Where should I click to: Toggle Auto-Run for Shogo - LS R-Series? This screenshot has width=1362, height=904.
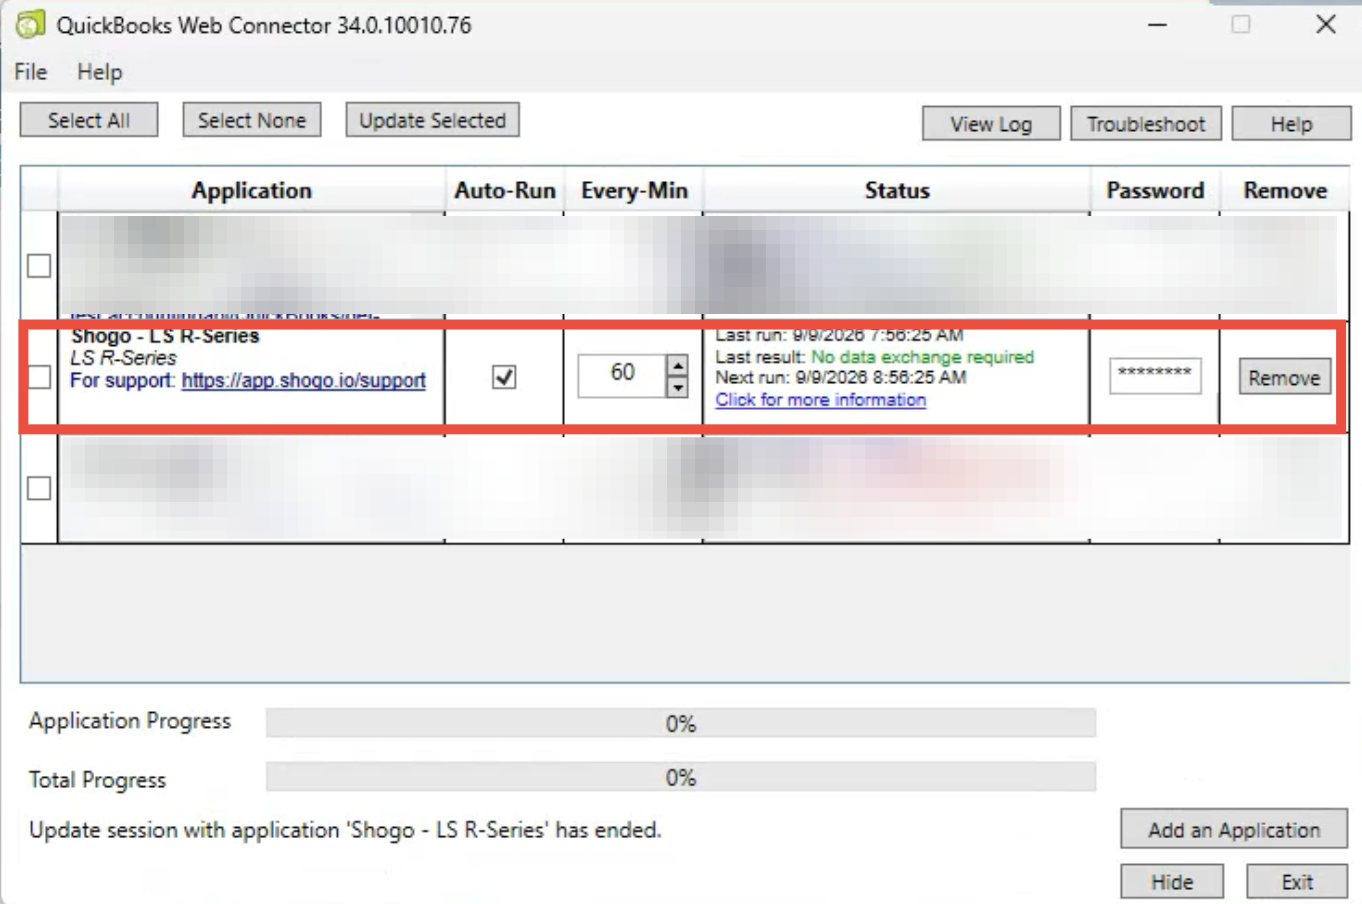505,377
